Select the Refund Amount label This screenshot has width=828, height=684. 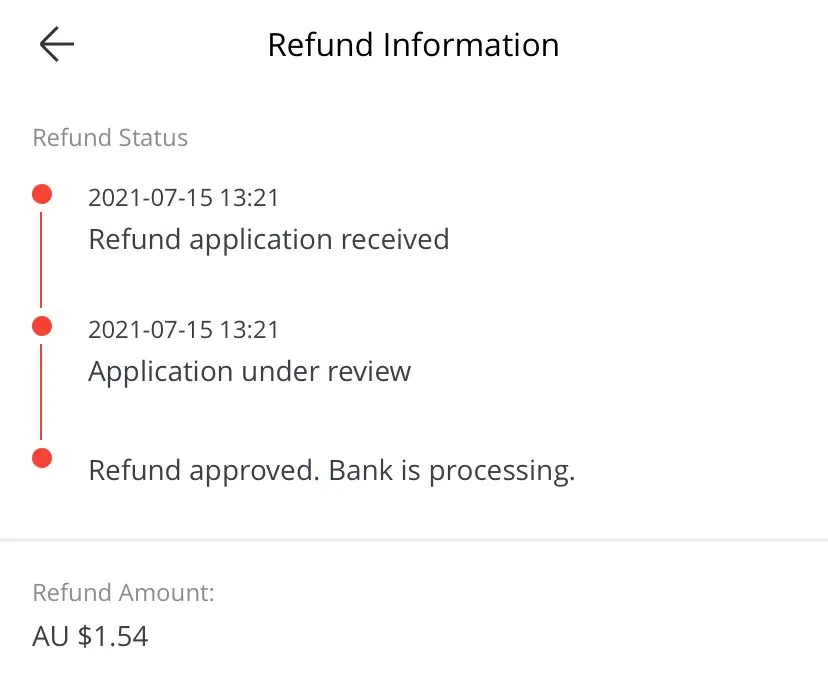(123, 593)
